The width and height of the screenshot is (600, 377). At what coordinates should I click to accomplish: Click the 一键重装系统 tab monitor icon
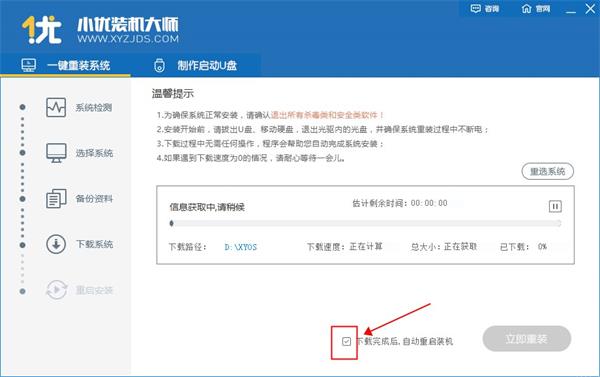29,65
